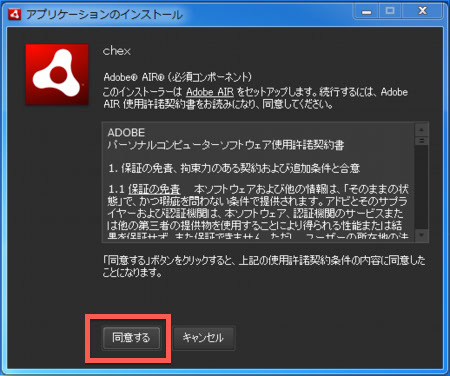Click the '1. 保証の免責、拘束力のある契約' heading
This screenshot has width=450, height=376.
(234, 168)
